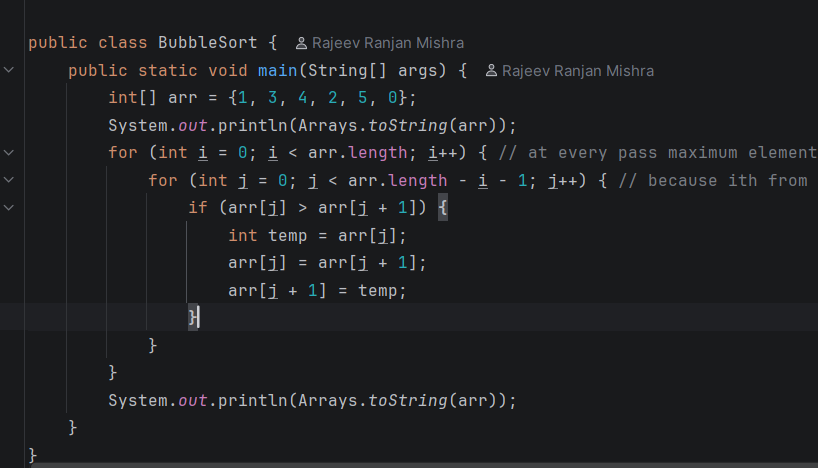This screenshot has height=468, width=818.
Task: Collapse the outer for-loop fold arrow
Action: pyautogui.click(x=9, y=152)
